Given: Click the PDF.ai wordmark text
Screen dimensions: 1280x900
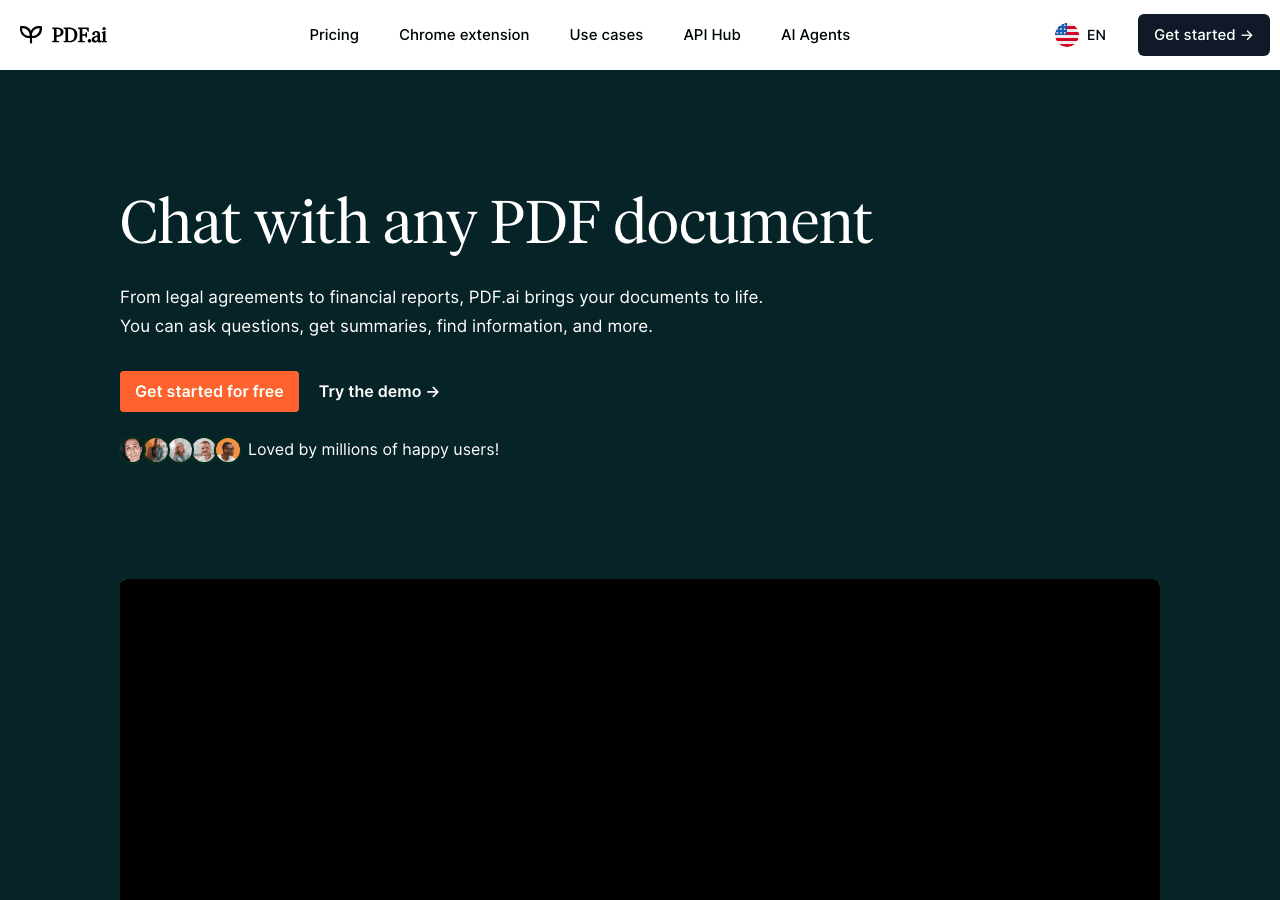Looking at the screenshot, I should tap(79, 35).
